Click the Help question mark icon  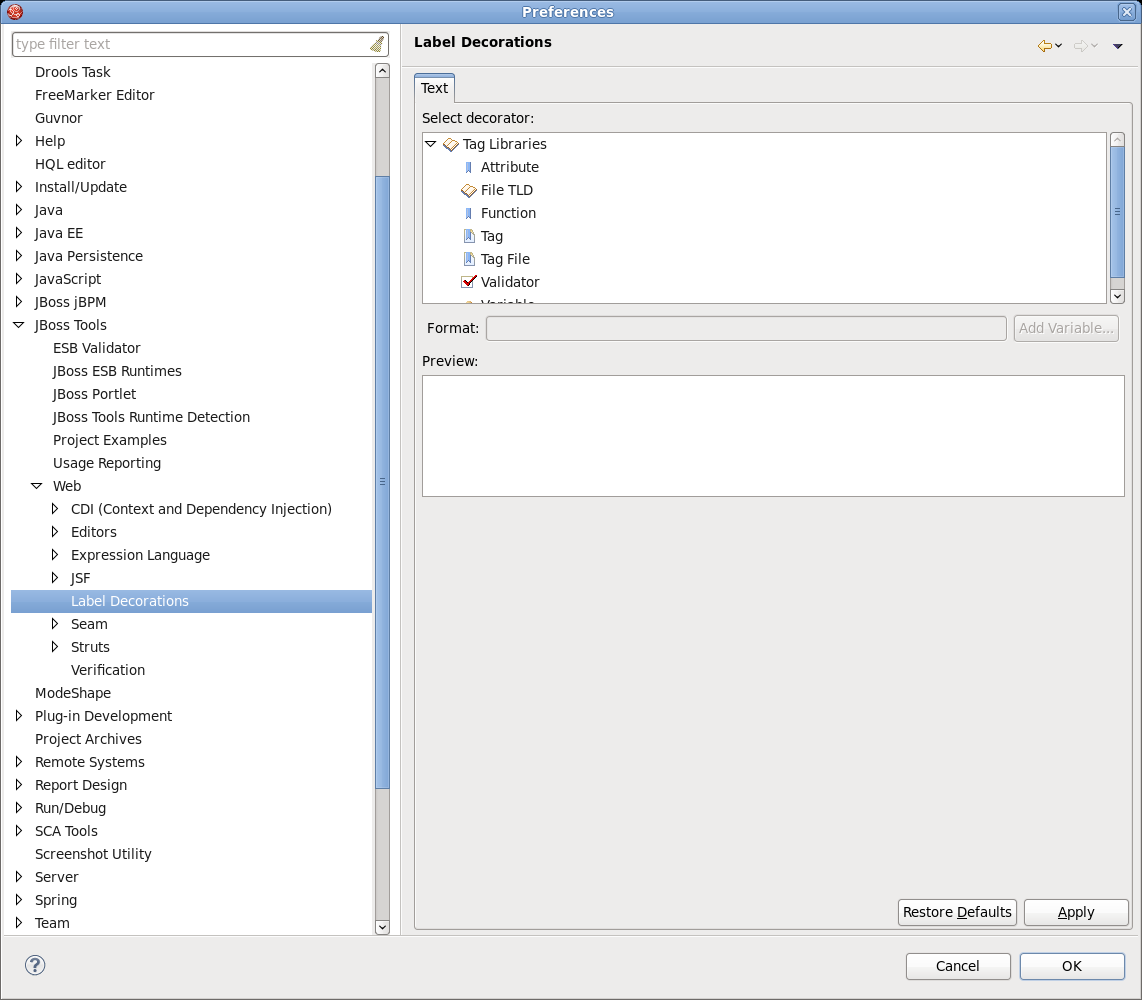pyautogui.click(x=35, y=965)
